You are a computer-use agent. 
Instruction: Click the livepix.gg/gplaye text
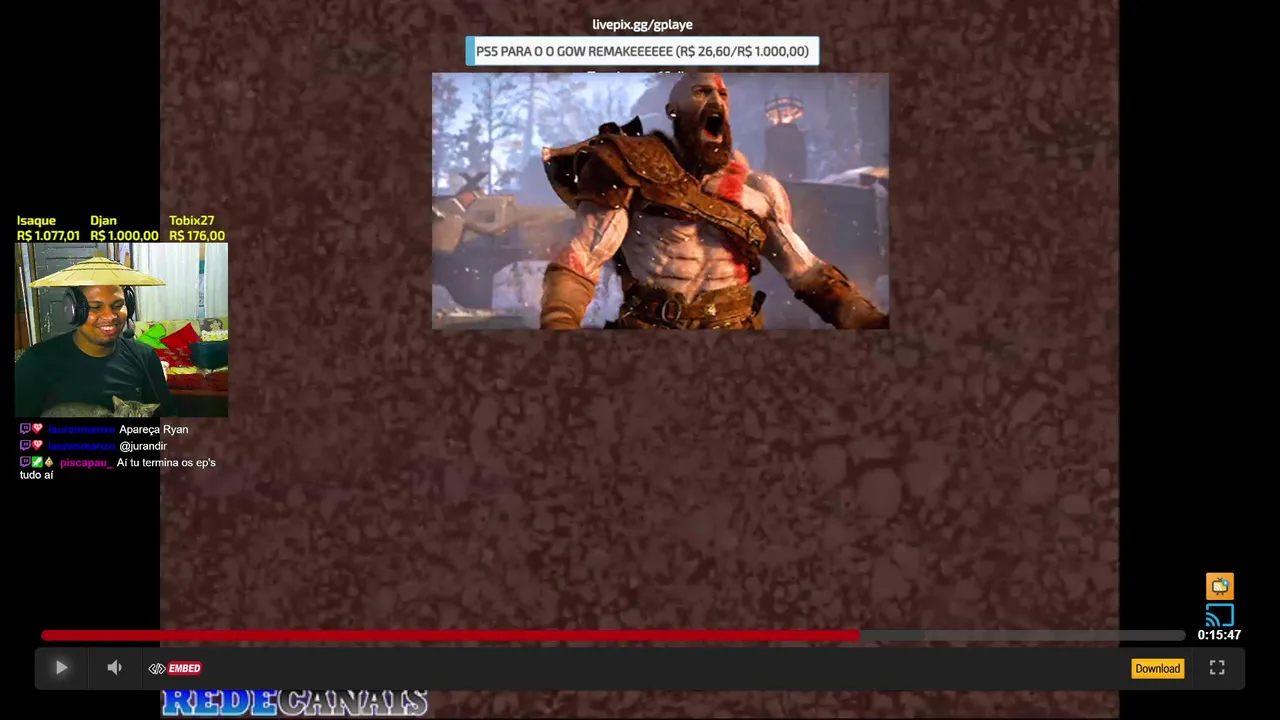(642, 24)
